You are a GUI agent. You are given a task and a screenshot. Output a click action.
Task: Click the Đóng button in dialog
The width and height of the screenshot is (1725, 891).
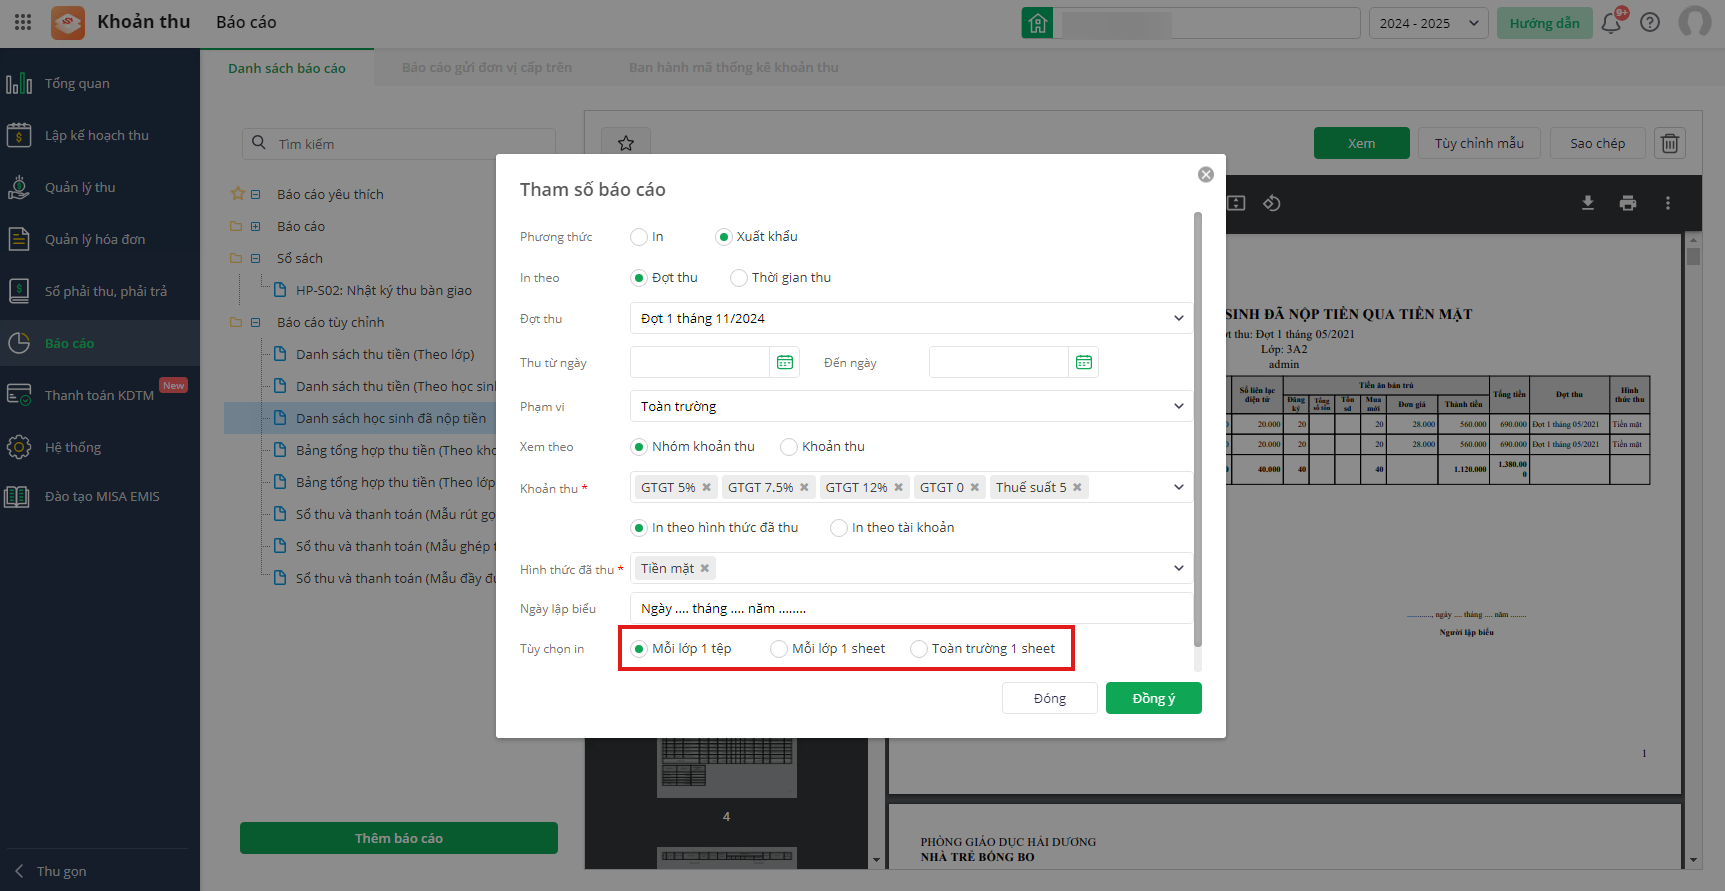click(1050, 698)
